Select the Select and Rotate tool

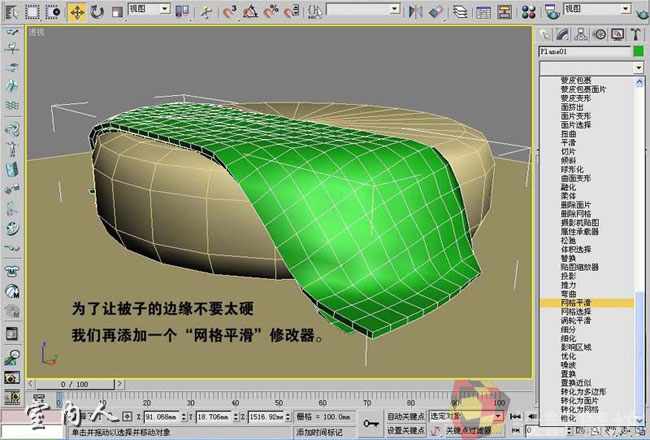[97, 12]
